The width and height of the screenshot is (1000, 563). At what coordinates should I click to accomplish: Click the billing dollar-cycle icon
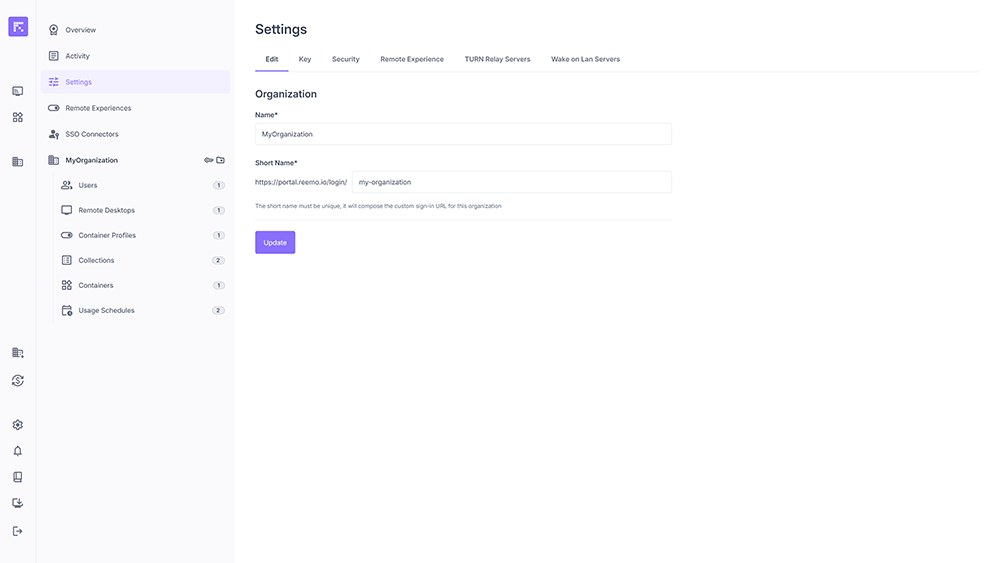pyautogui.click(x=17, y=380)
